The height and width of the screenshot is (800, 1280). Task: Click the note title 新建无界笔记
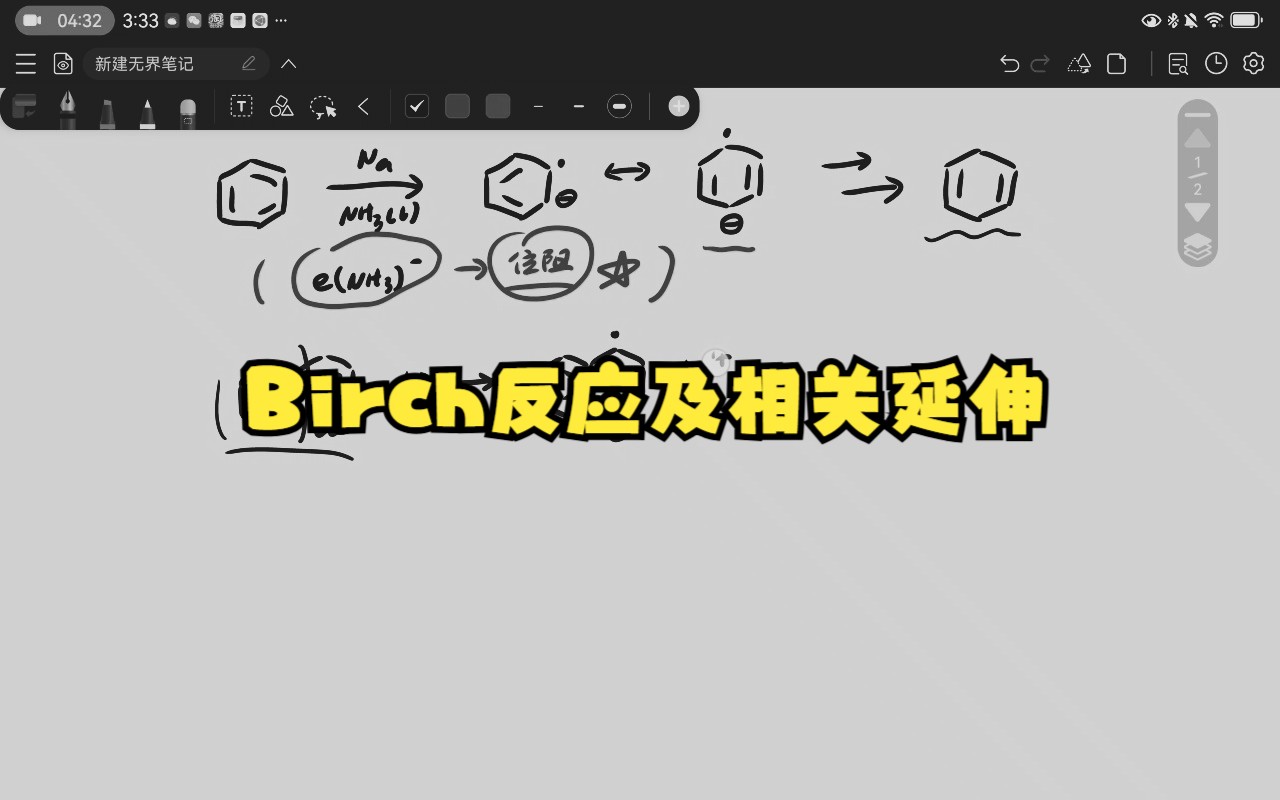click(144, 64)
